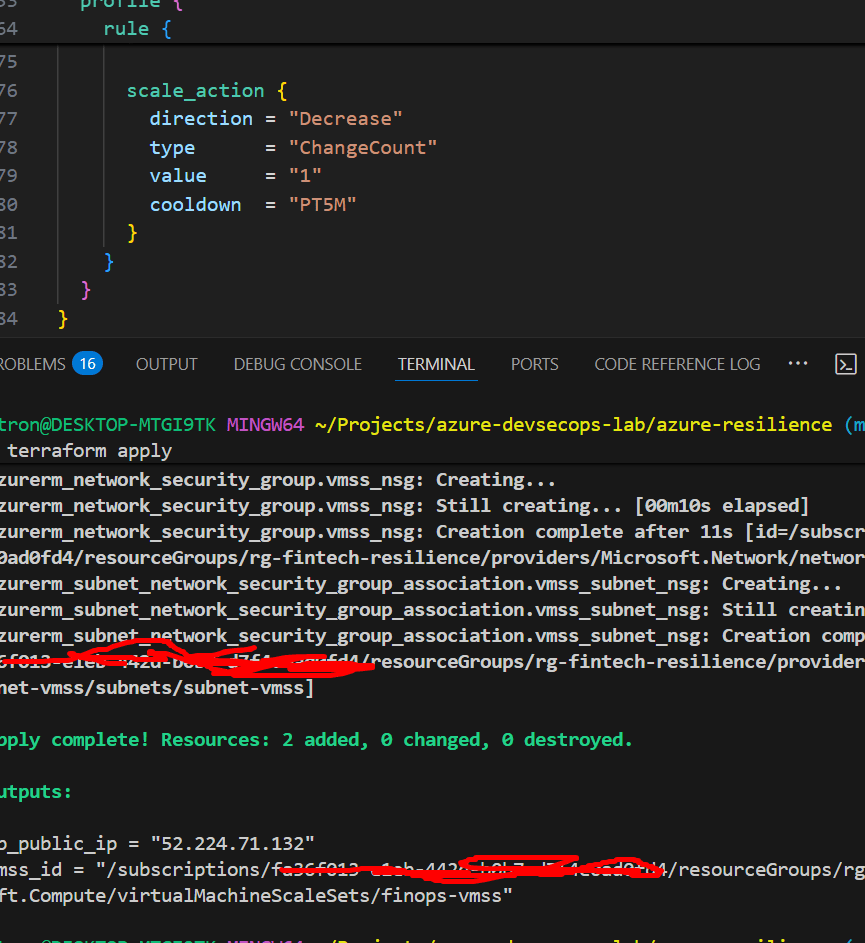Select the TERMINAL tab
The image size is (865, 943).
pyautogui.click(x=436, y=364)
